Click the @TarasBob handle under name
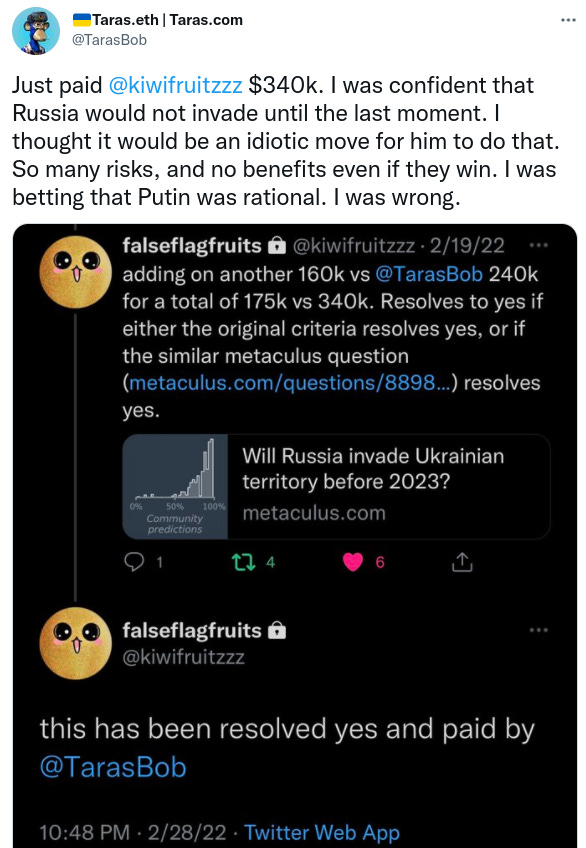This screenshot has width=586, height=848. coord(109,40)
